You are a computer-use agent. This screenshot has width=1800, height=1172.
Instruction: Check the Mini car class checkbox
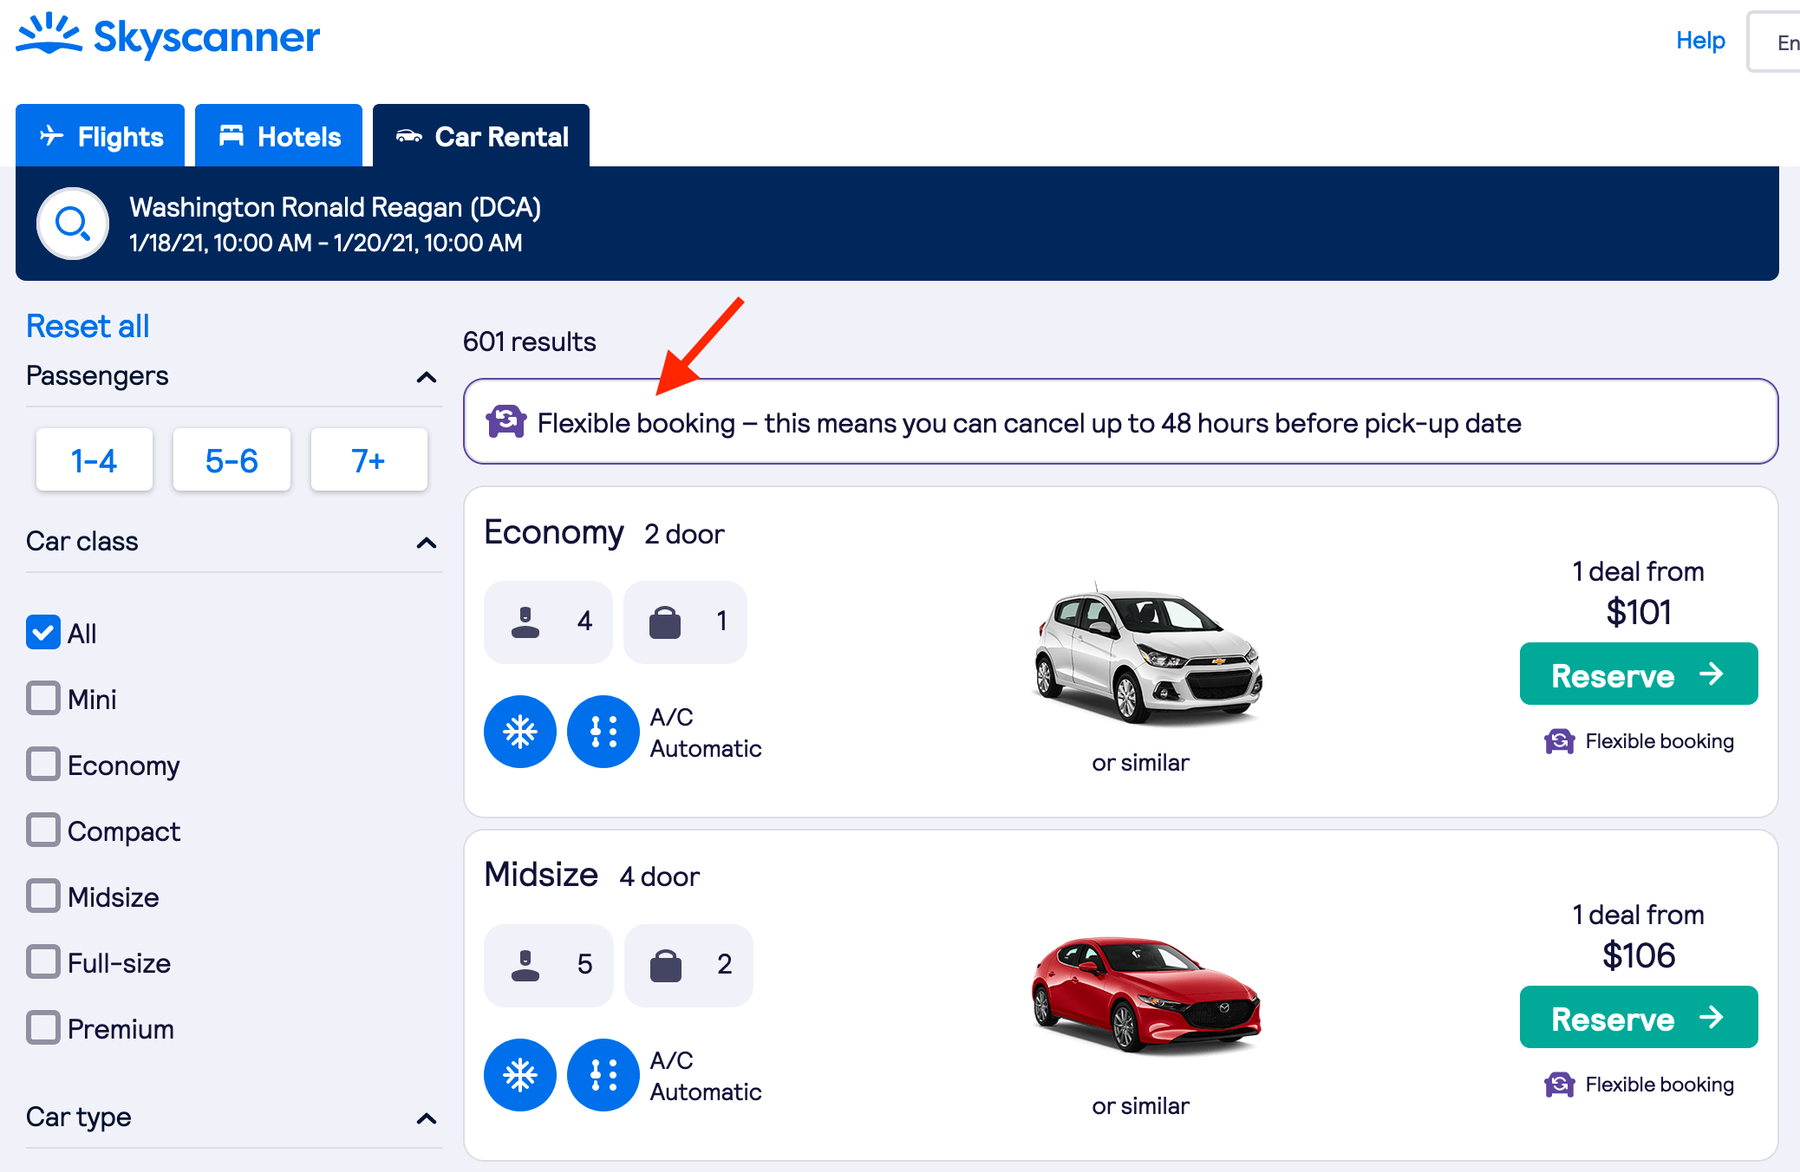click(43, 698)
